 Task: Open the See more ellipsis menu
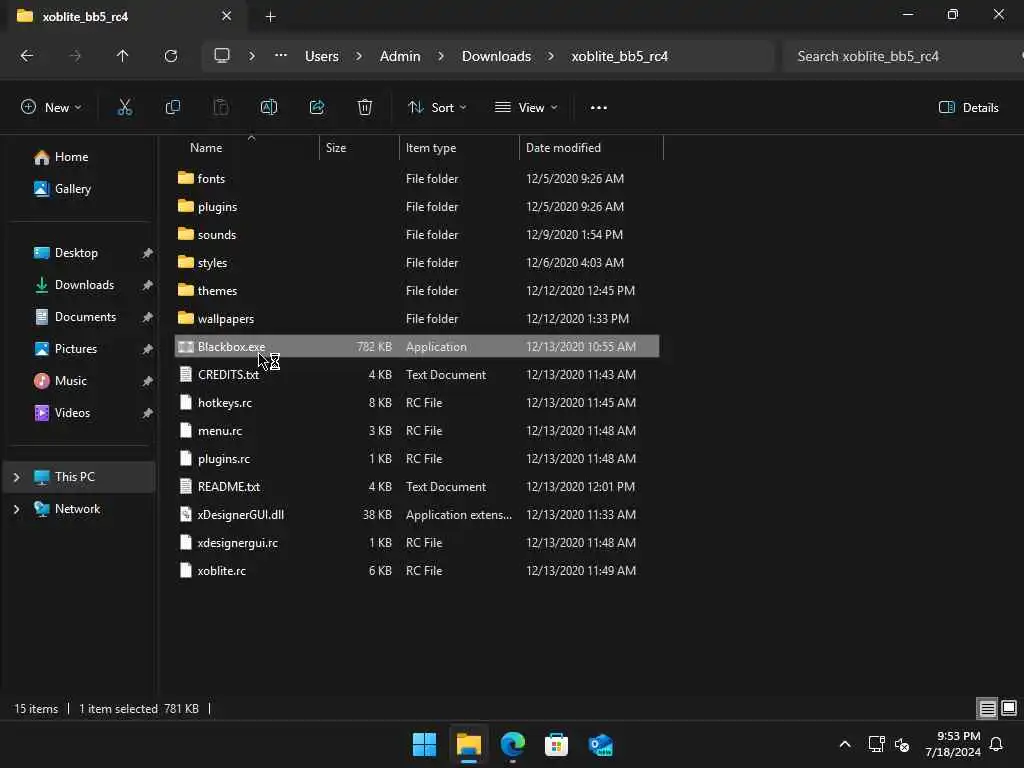(x=599, y=108)
